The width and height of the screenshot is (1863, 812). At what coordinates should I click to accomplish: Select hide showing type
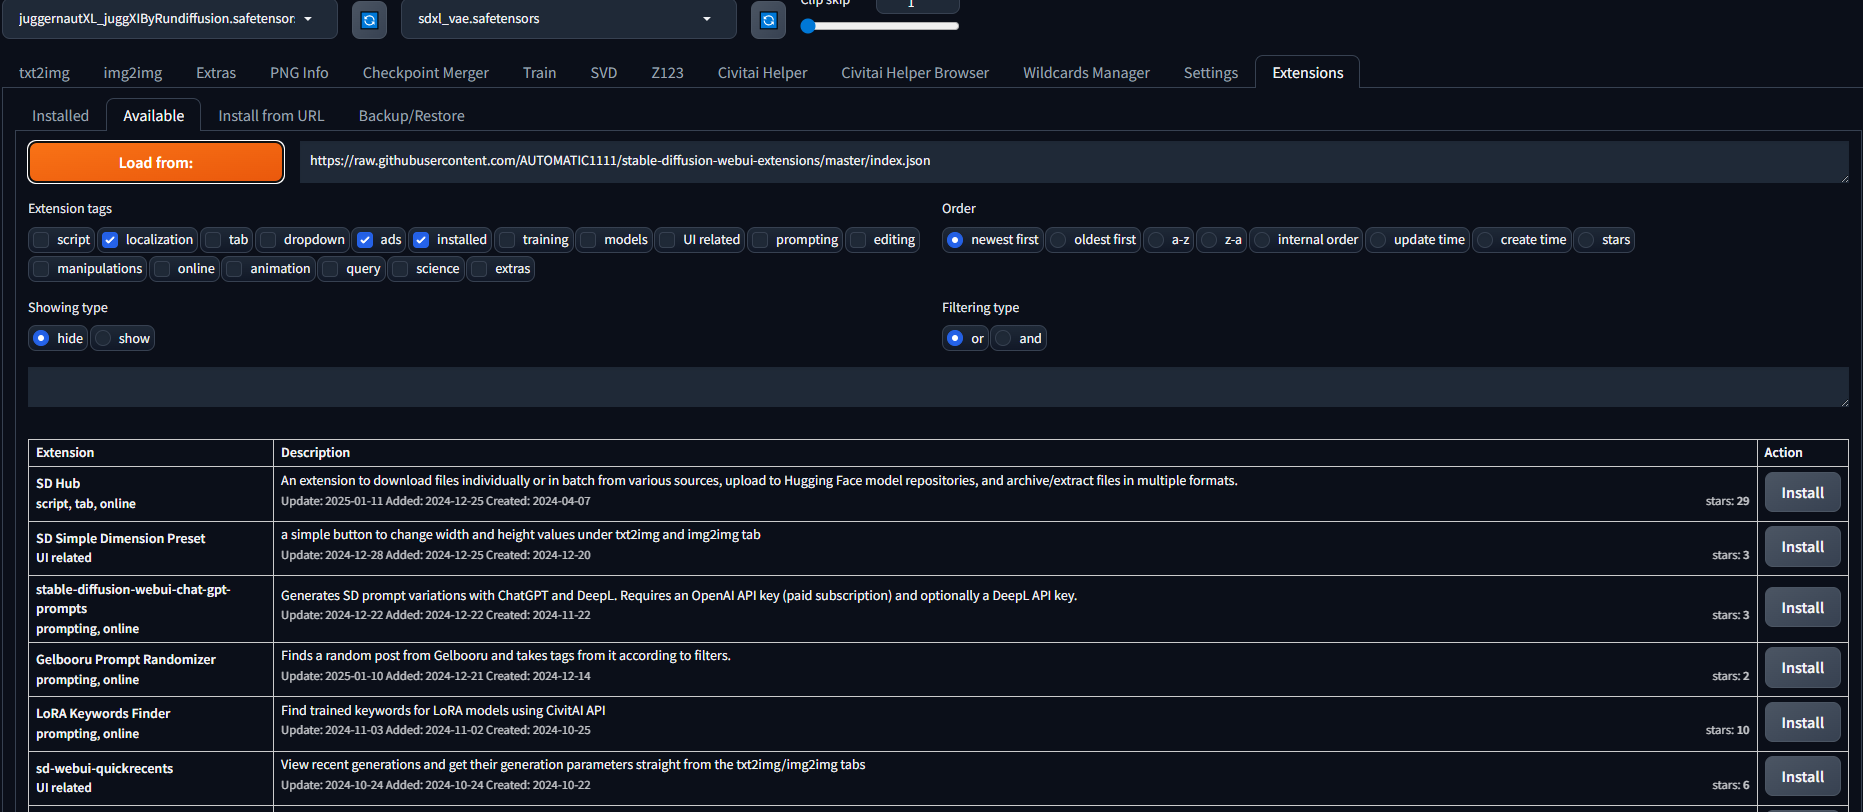coord(41,339)
